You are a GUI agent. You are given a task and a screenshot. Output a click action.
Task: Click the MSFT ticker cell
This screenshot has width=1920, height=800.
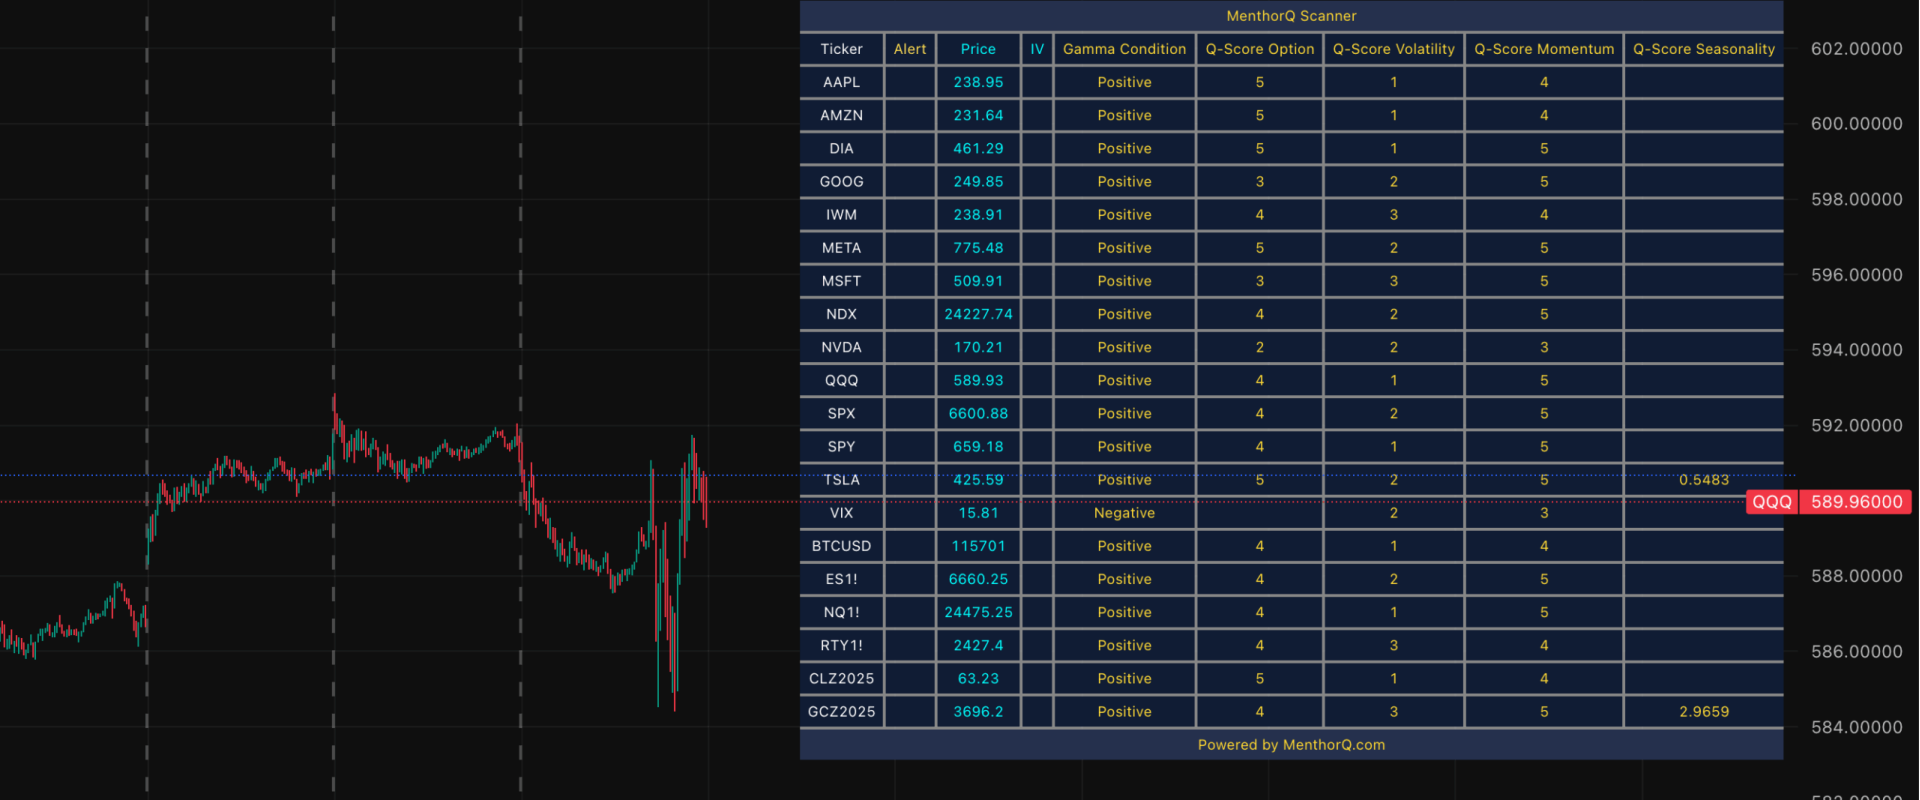pyautogui.click(x=841, y=281)
